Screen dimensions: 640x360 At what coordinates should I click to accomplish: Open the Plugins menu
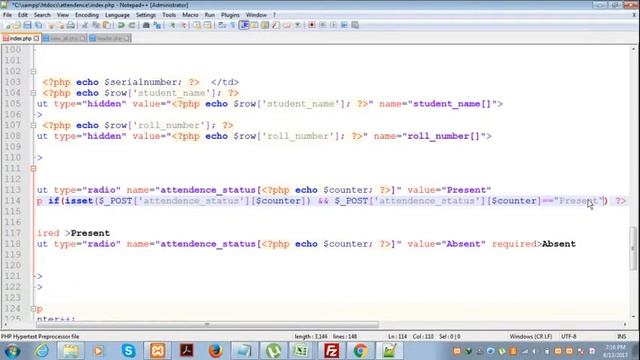point(230,15)
